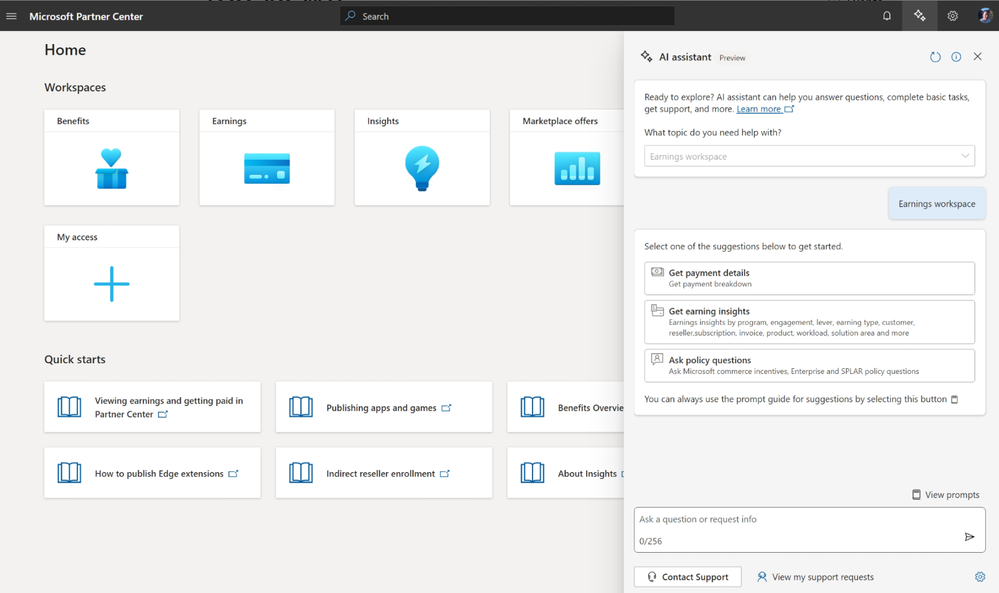
Task: Click the Preview label beside AI assistant
Action: pyautogui.click(x=732, y=58)
